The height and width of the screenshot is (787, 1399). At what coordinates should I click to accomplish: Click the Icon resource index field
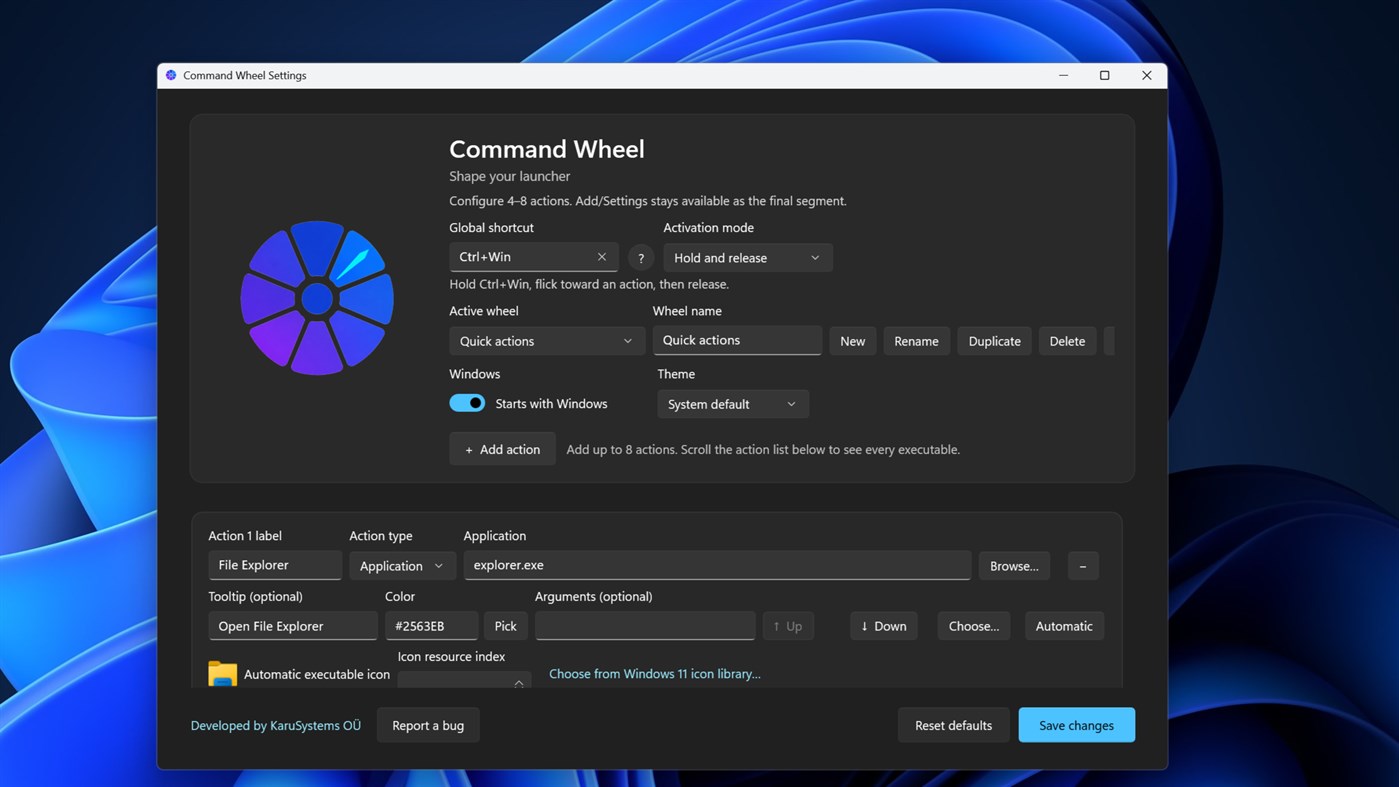pos(464,680)
